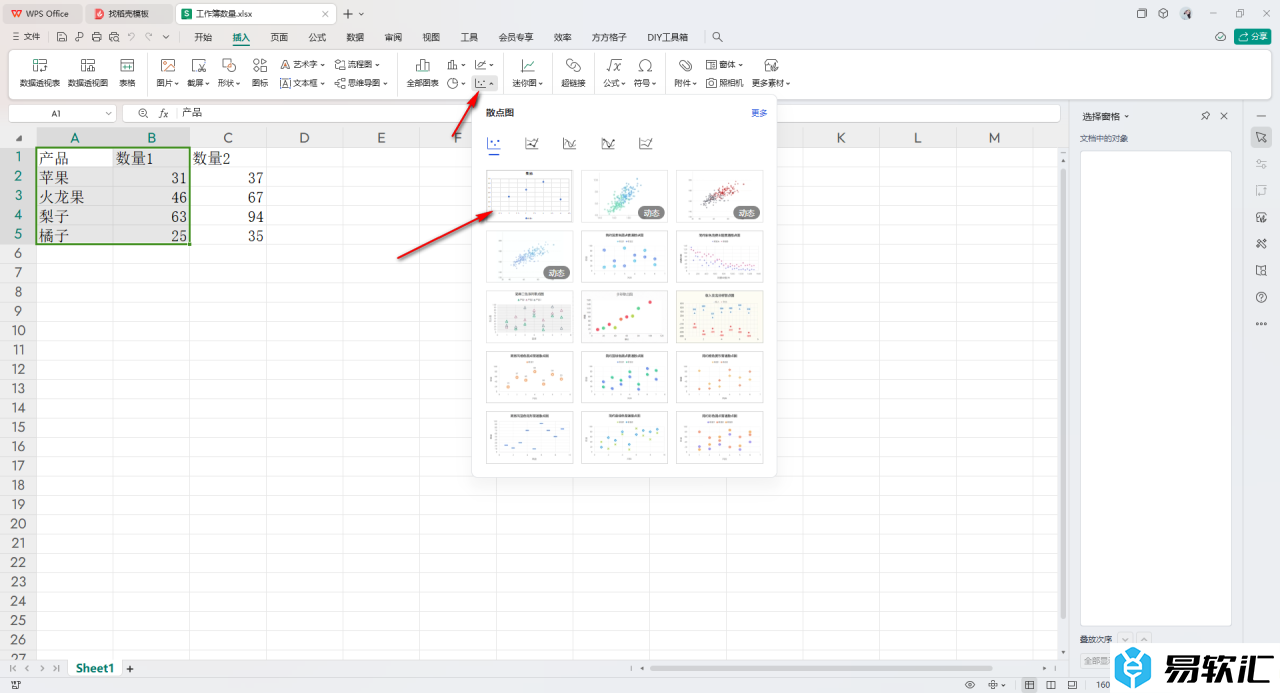Viewport: 1280px width, 693px height.
Task: Toggle the eye reading-mode icon in status bar
Action: click(970, 685)
